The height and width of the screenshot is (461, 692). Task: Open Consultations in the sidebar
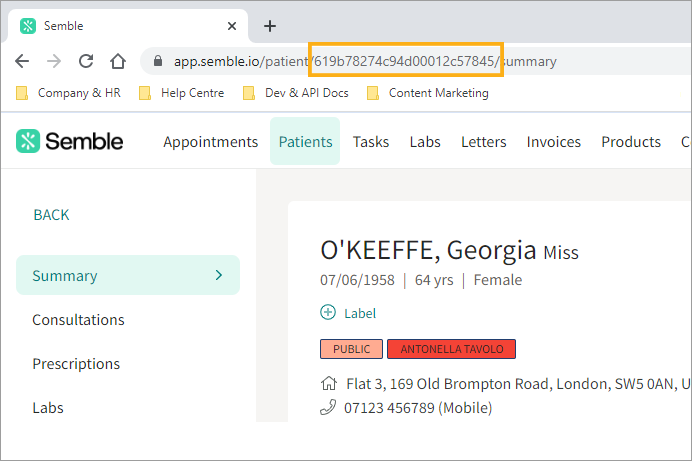pyautogui.click(x=79, y=319)
